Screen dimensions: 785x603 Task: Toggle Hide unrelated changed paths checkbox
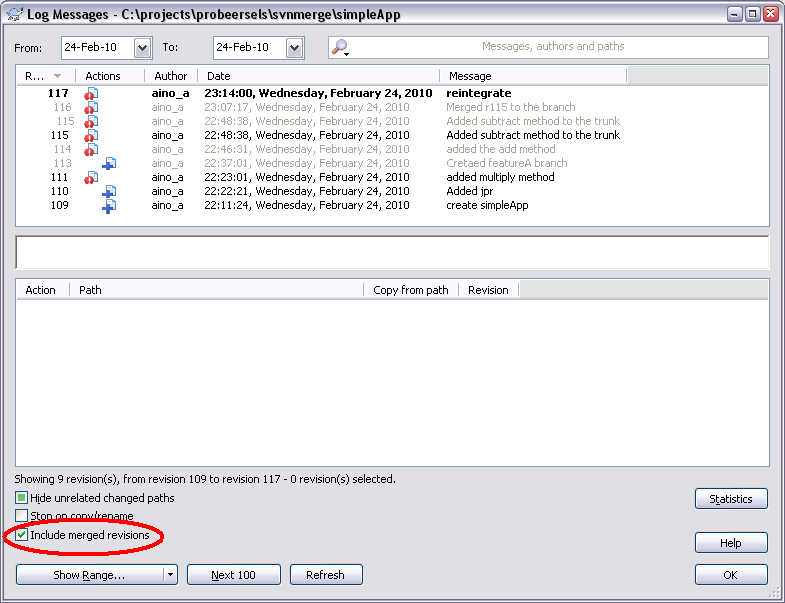pyautogui.click(x=21, y=498)
